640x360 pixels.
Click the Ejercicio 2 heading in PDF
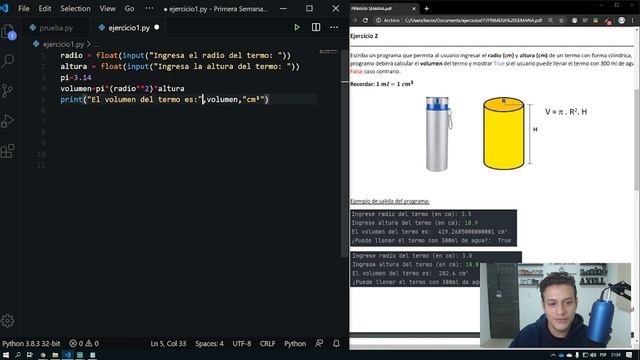pos(364,36)
